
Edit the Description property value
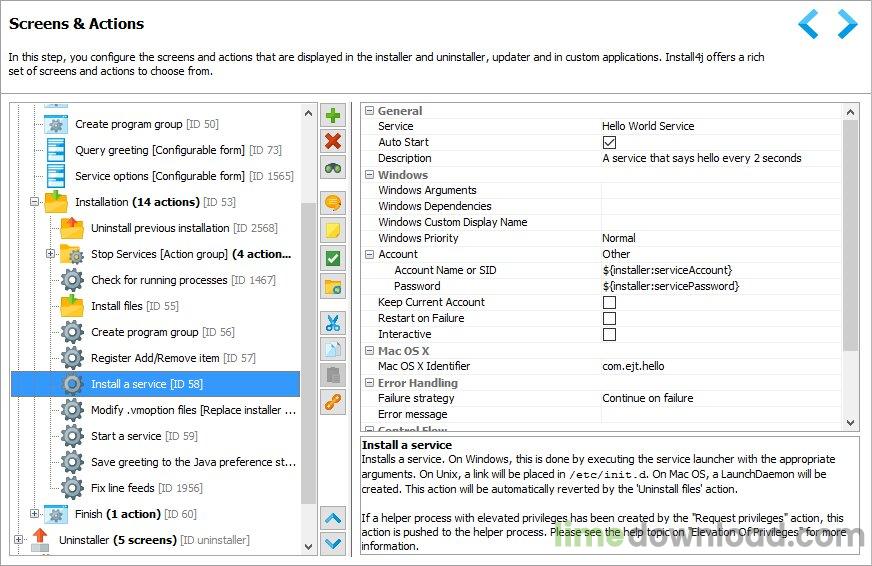point(721,158)
